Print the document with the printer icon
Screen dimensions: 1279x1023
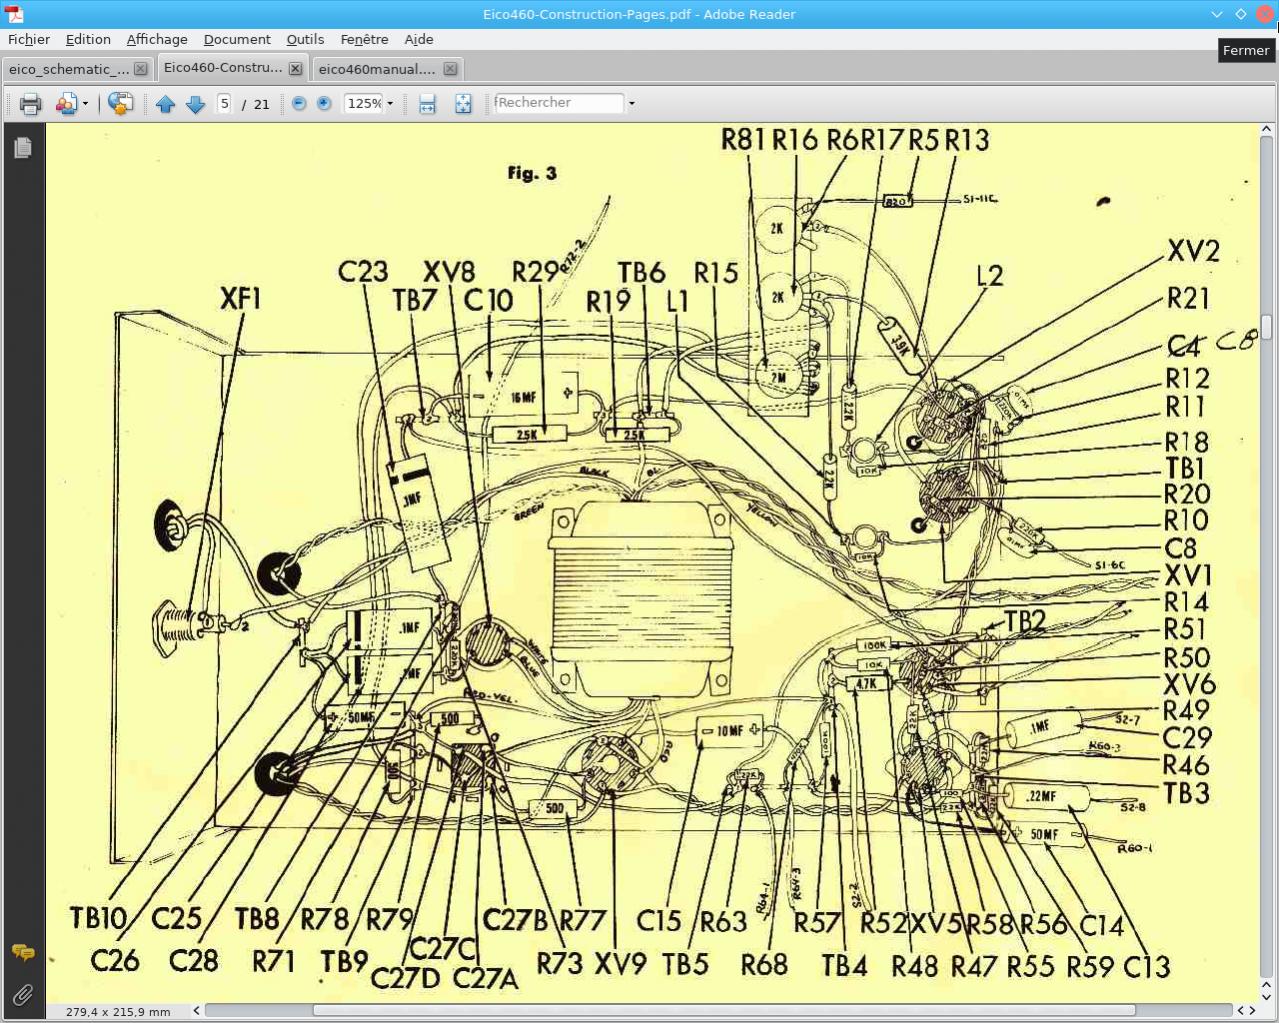(x=30, y=103)
